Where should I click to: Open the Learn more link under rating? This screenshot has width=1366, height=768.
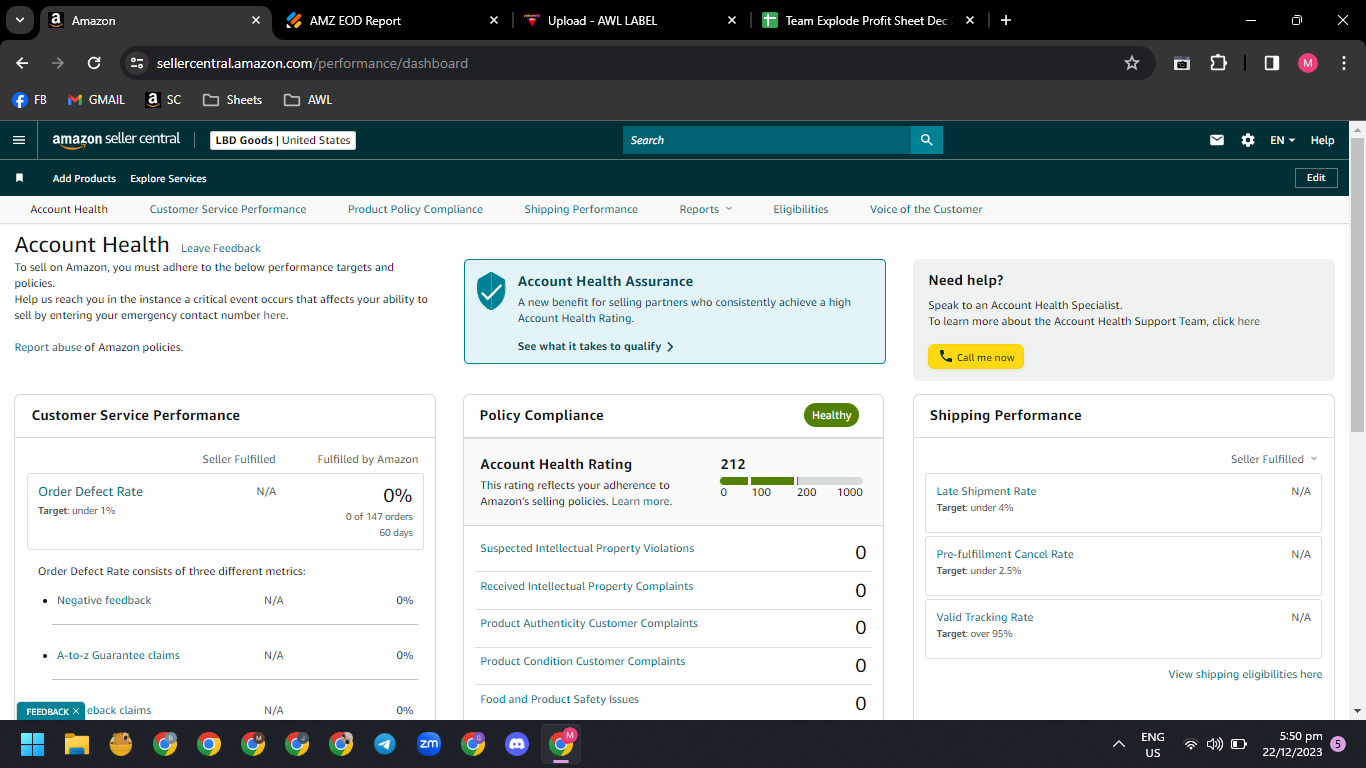click(641, 501)
